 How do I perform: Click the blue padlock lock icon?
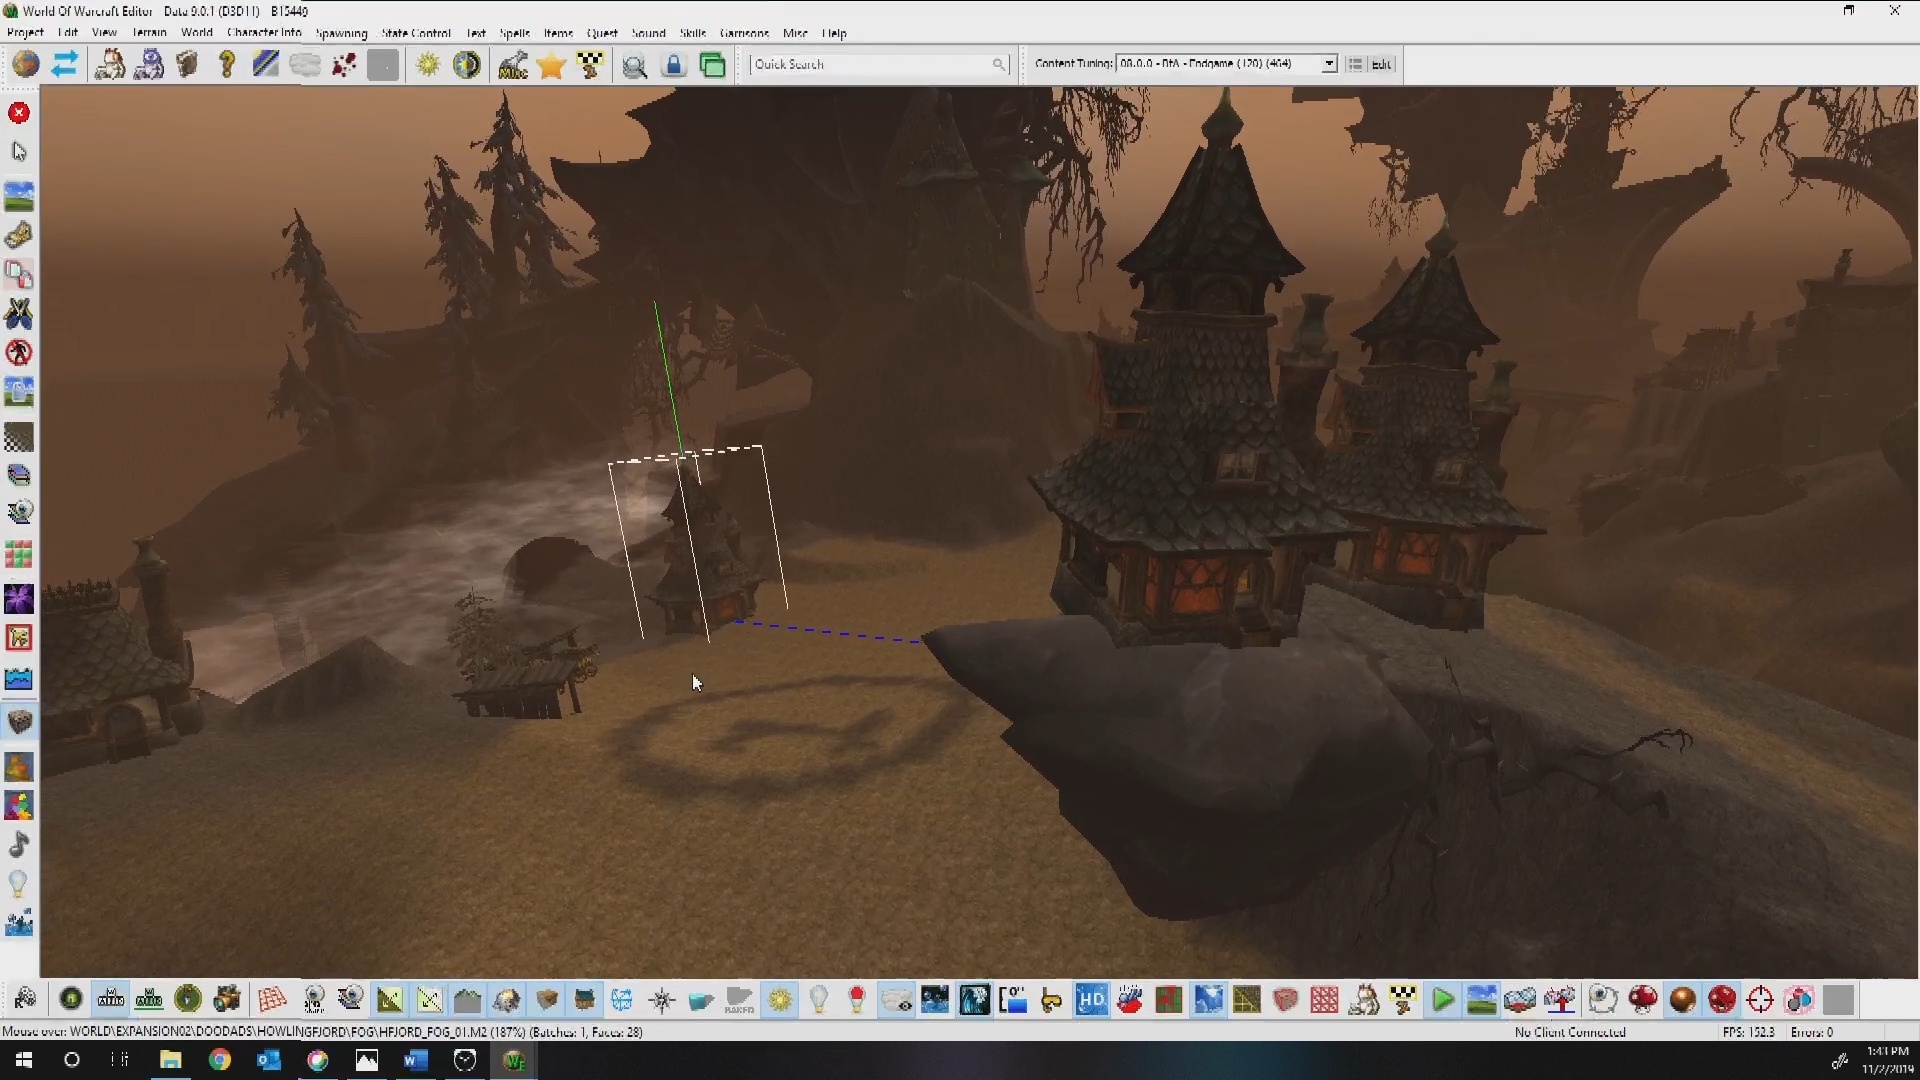click(x=674, y=66)
